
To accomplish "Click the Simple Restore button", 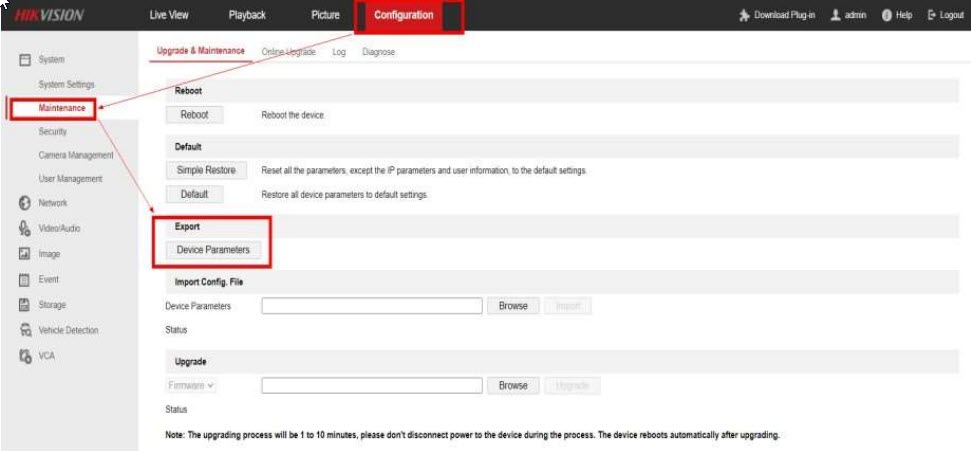I will coord(206,170).
